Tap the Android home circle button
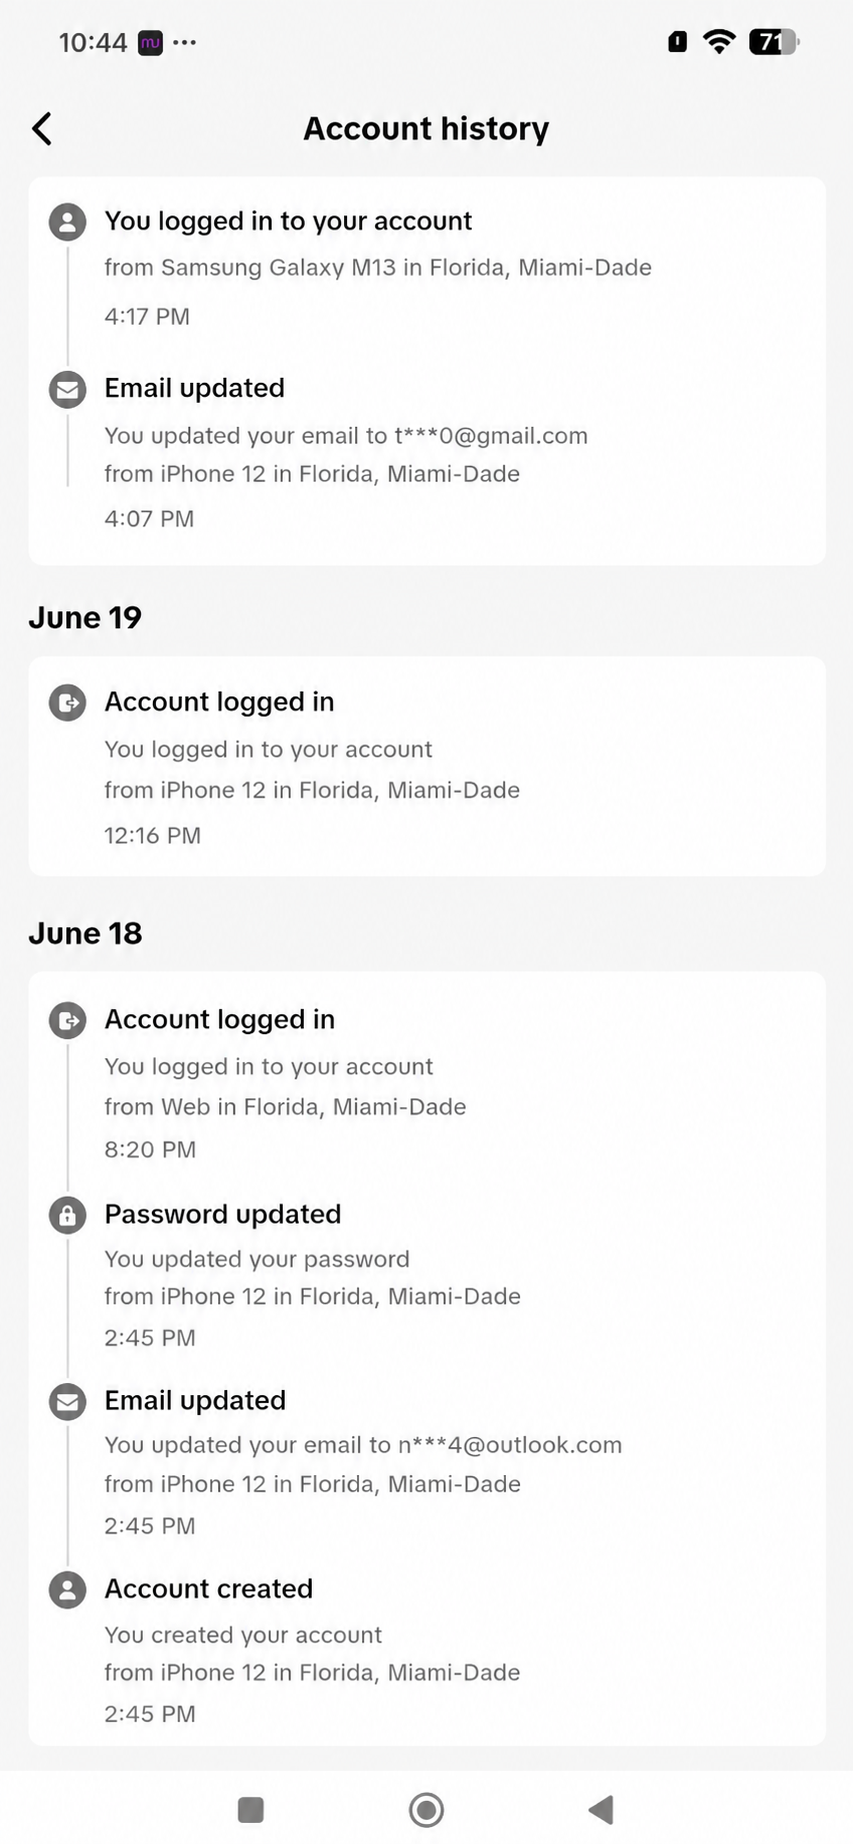The width and height of the screenshot is (853, 1844). [x=427, y=1809]
